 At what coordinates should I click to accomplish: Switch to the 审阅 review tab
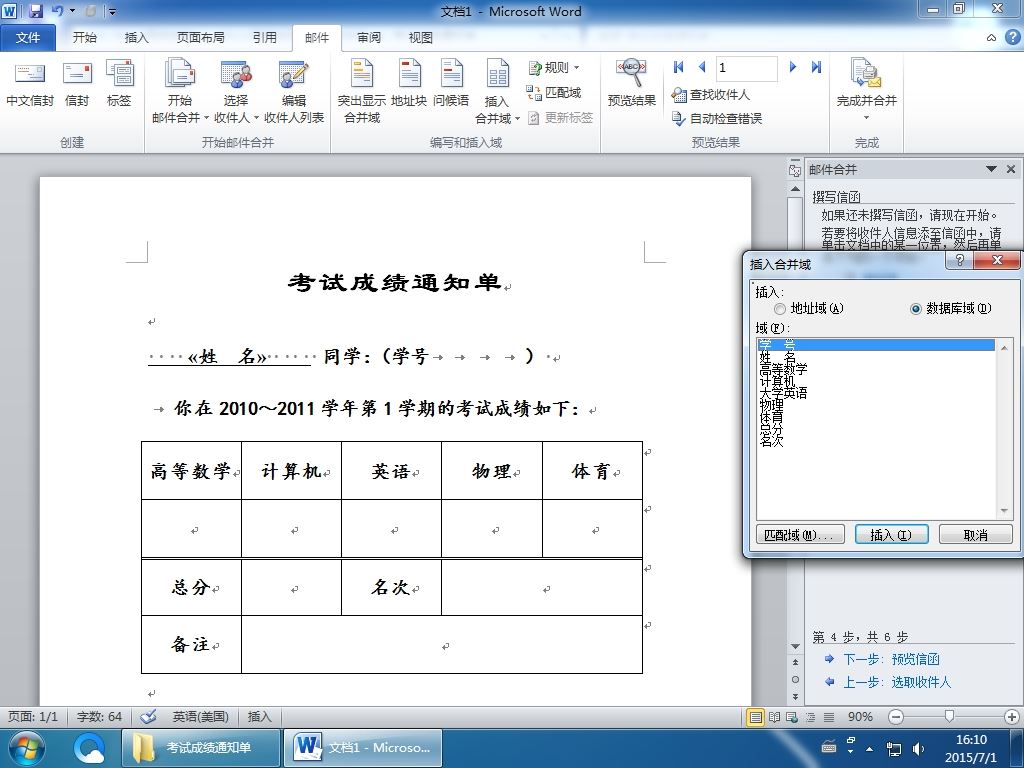368,37
